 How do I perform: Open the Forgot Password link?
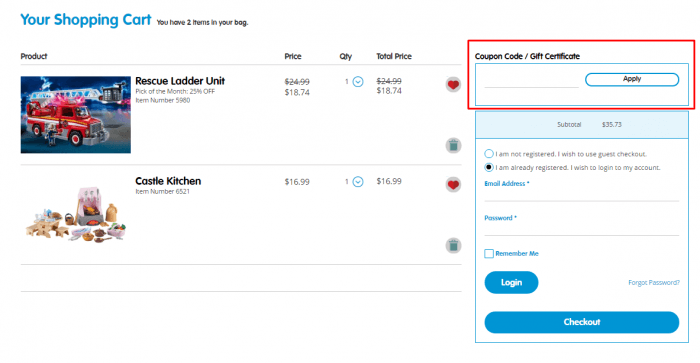(654, 283)
